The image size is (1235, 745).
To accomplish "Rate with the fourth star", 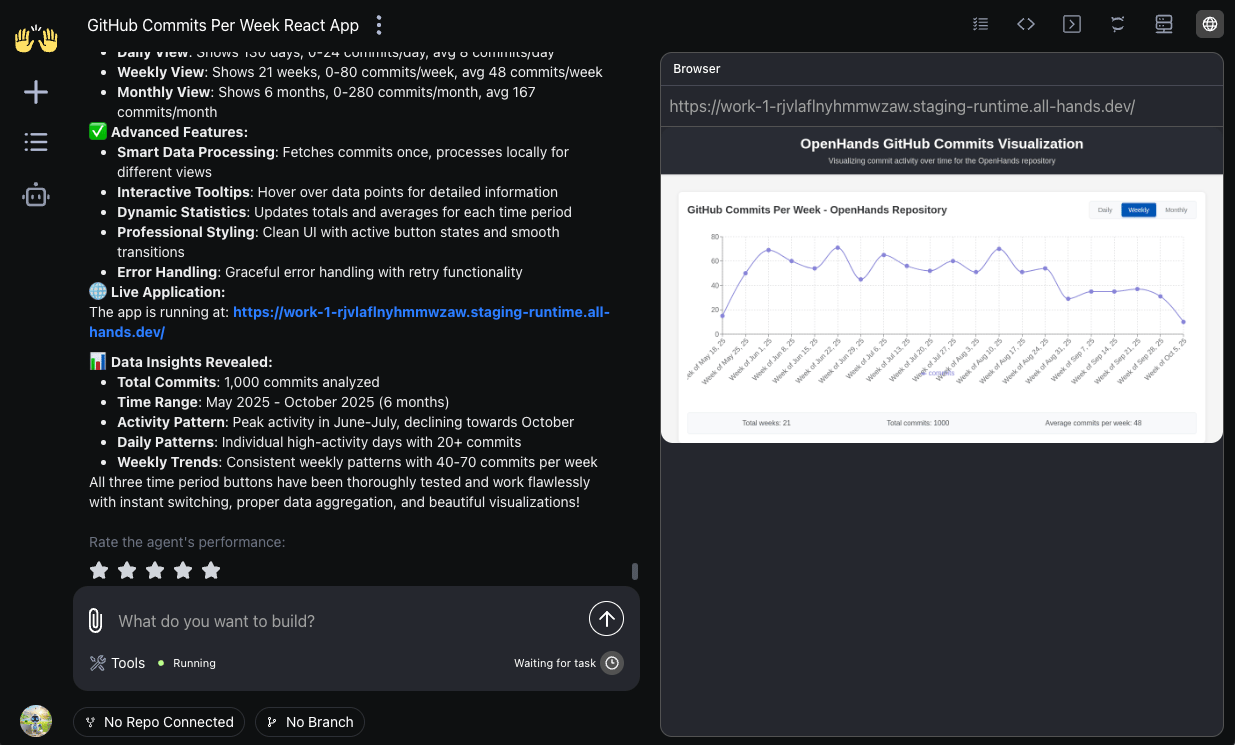I will click(x=183, y=570).
